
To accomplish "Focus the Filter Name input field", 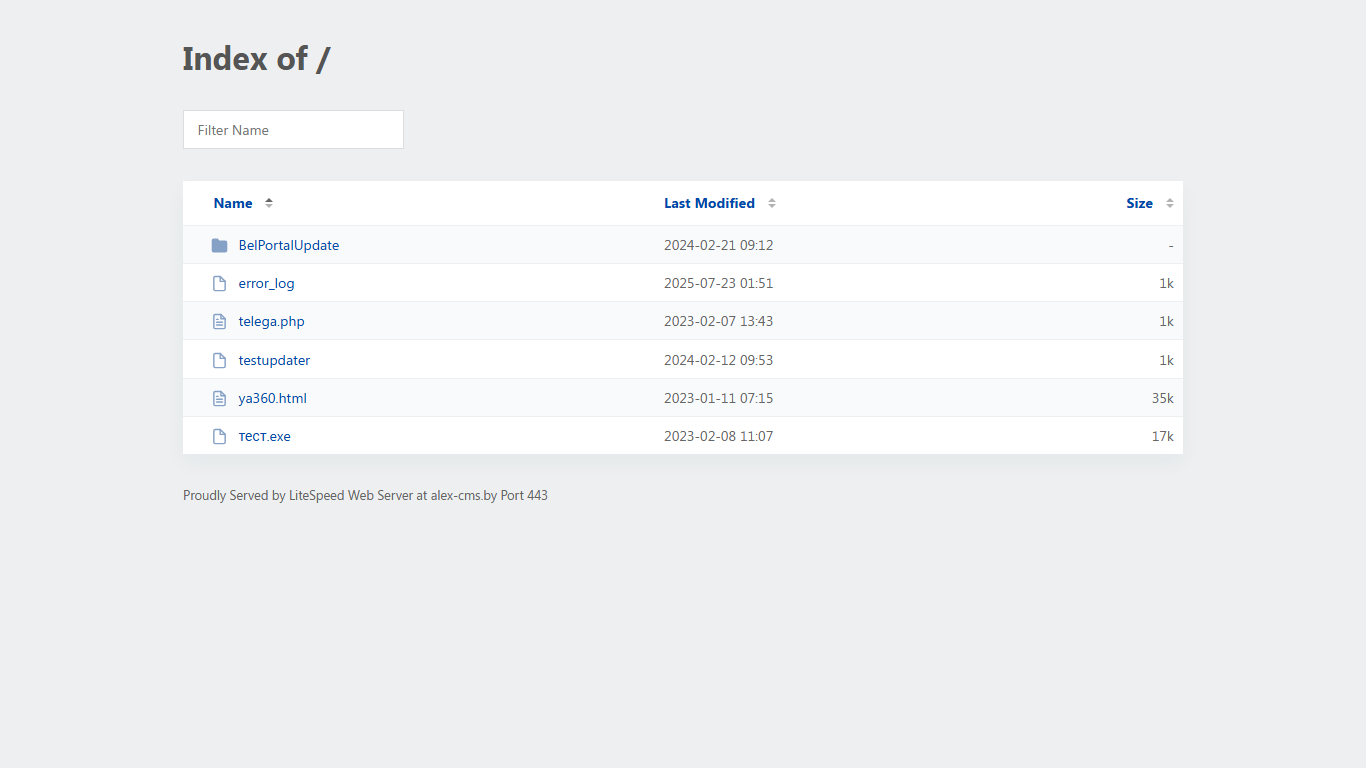I will (x=293, y=130).
